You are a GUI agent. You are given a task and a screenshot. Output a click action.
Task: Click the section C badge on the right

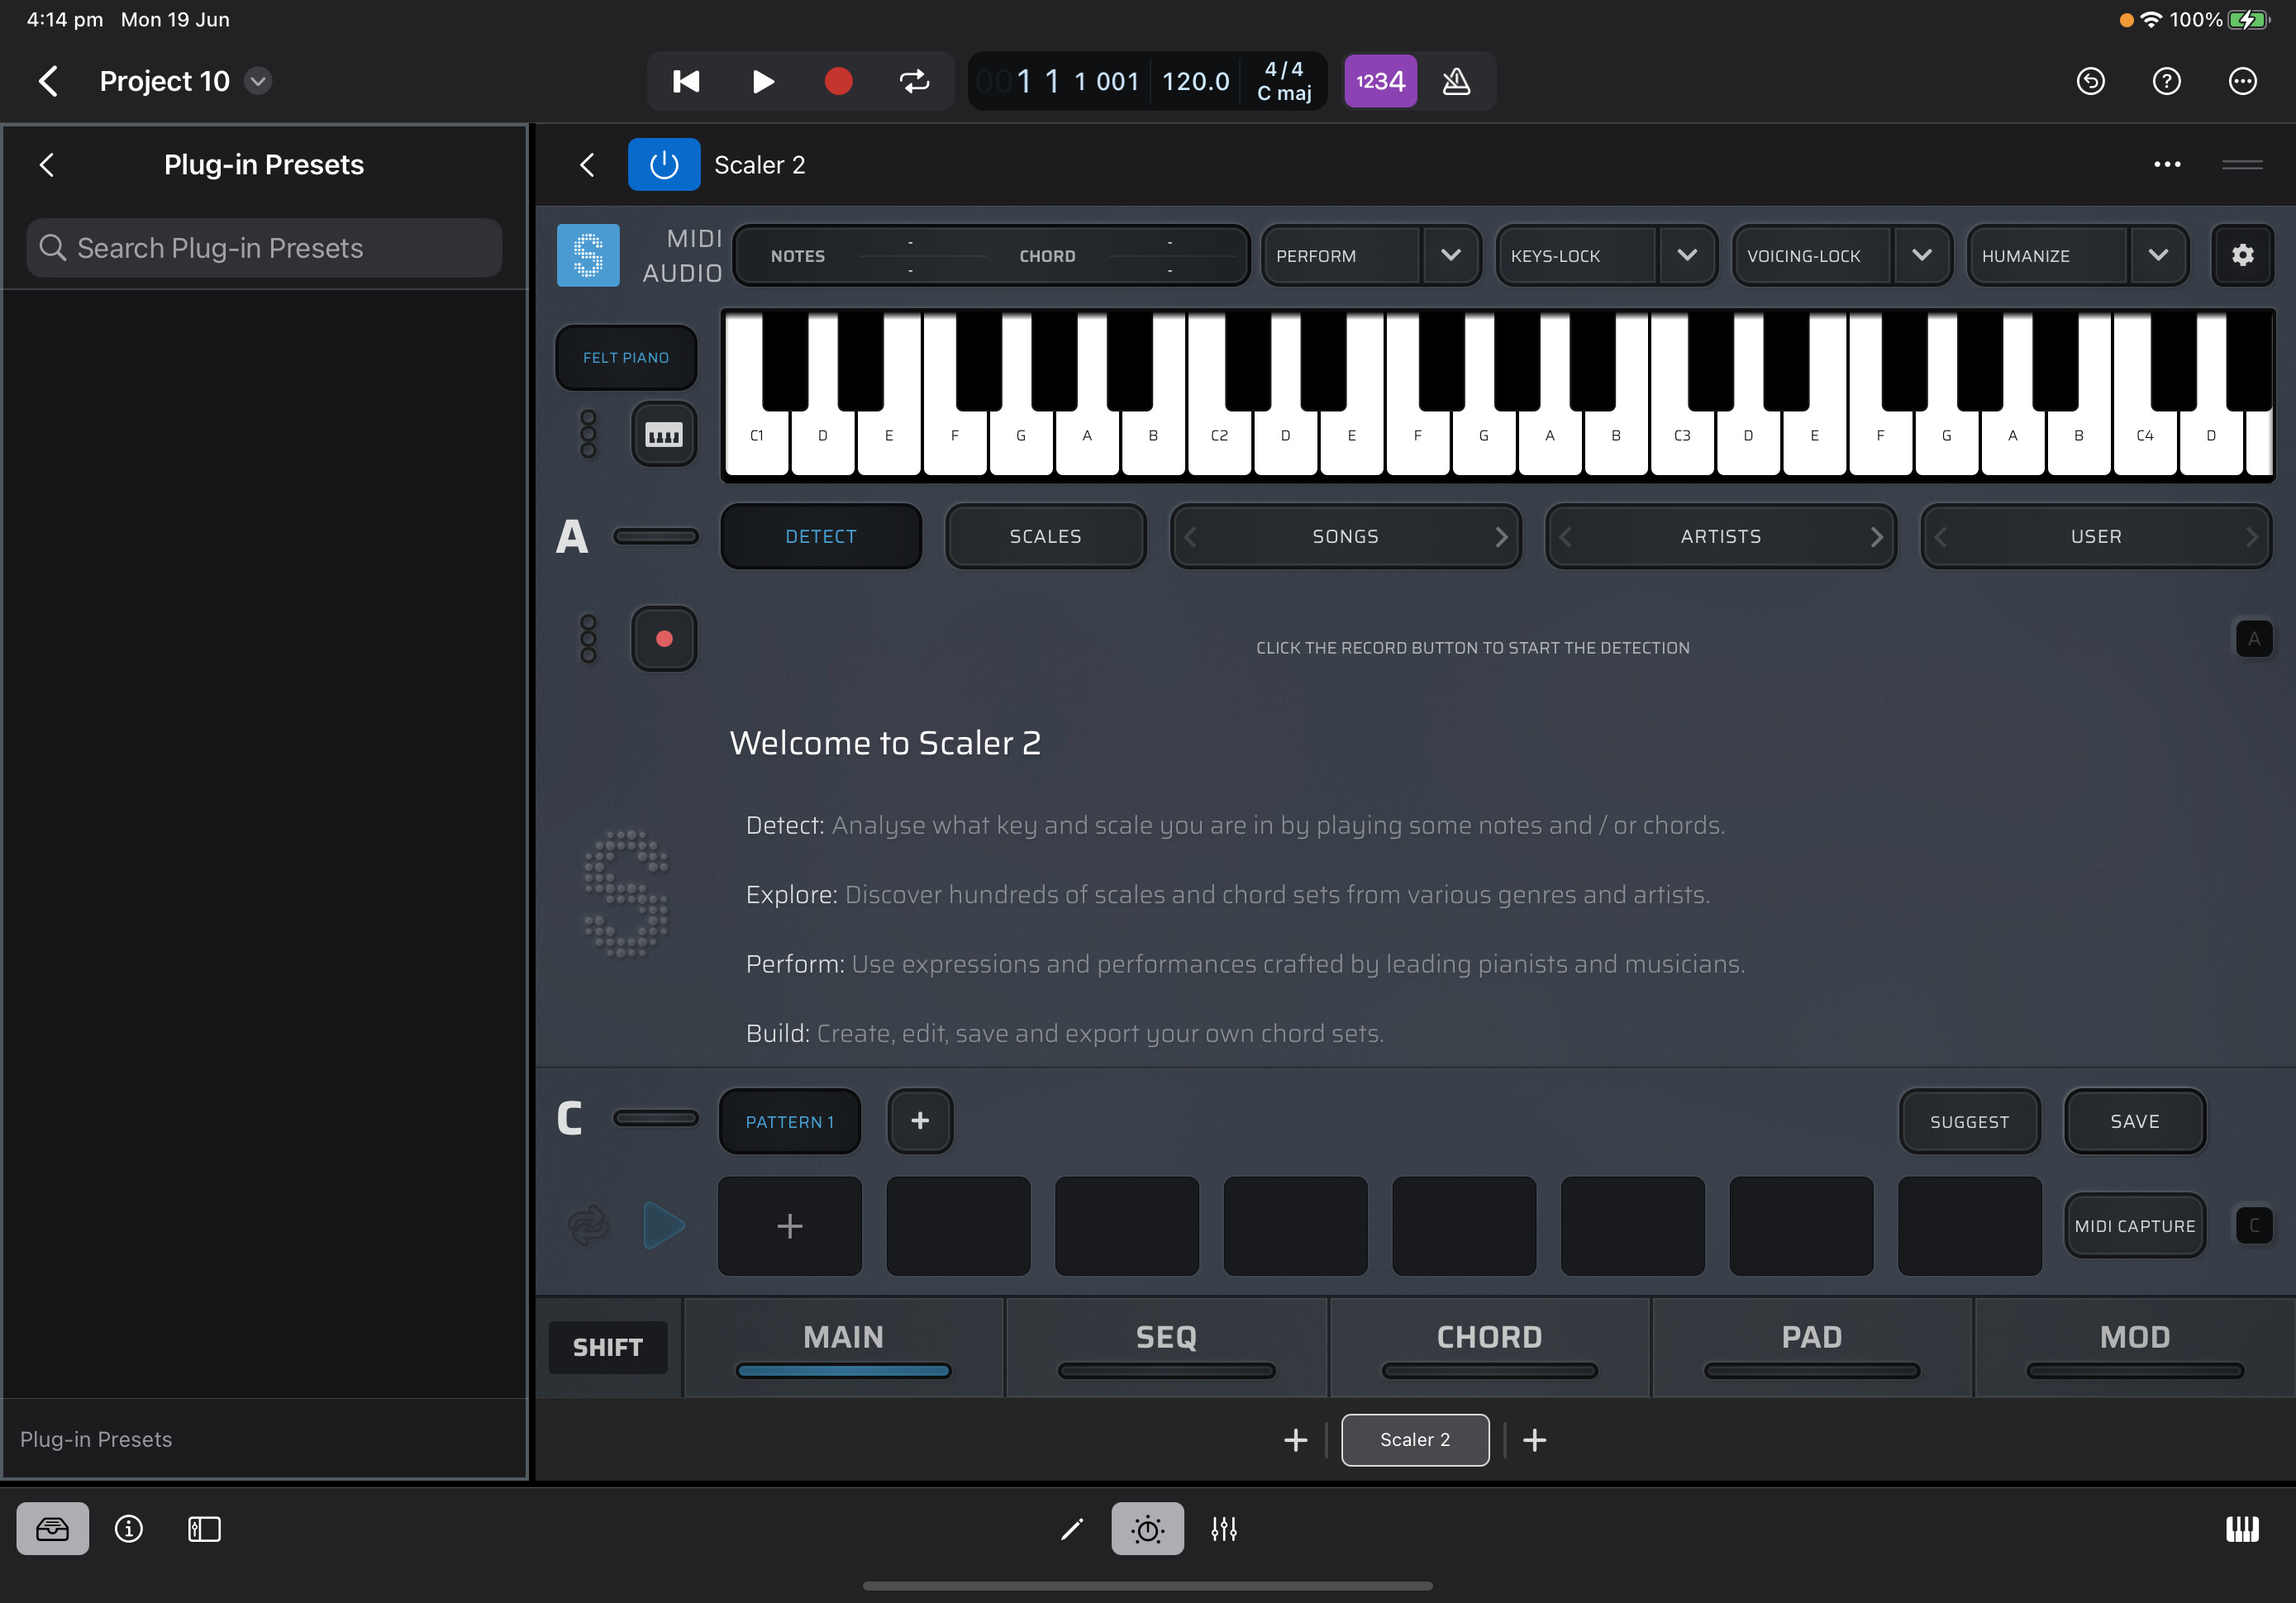[2254, 1226]
